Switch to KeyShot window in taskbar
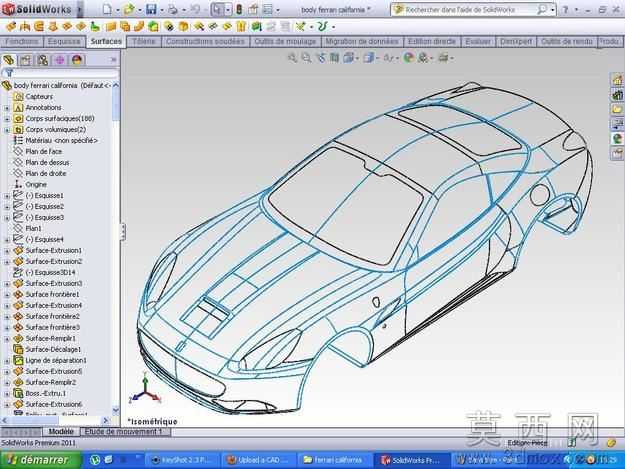 pos(181,460)
